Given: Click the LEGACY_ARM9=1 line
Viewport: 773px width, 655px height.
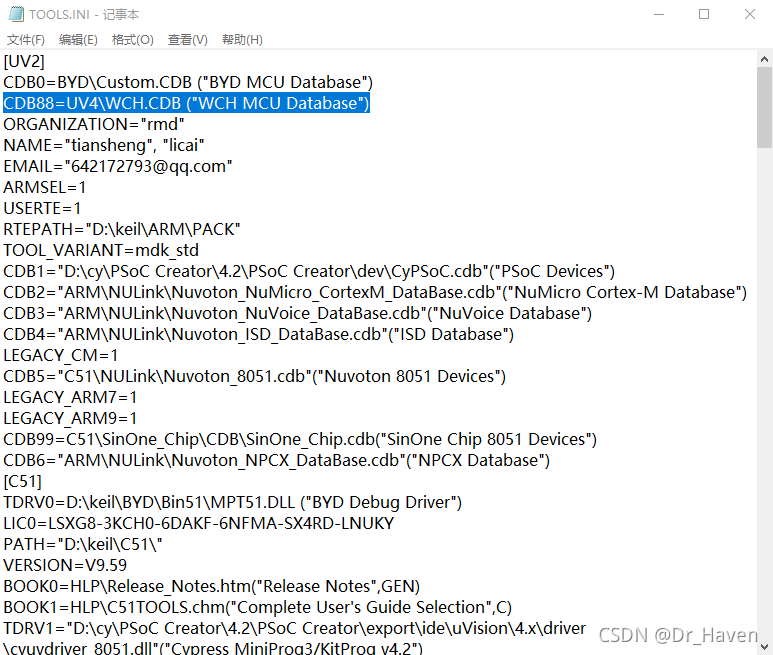Looking at the screenshot, I should (70, 418).
